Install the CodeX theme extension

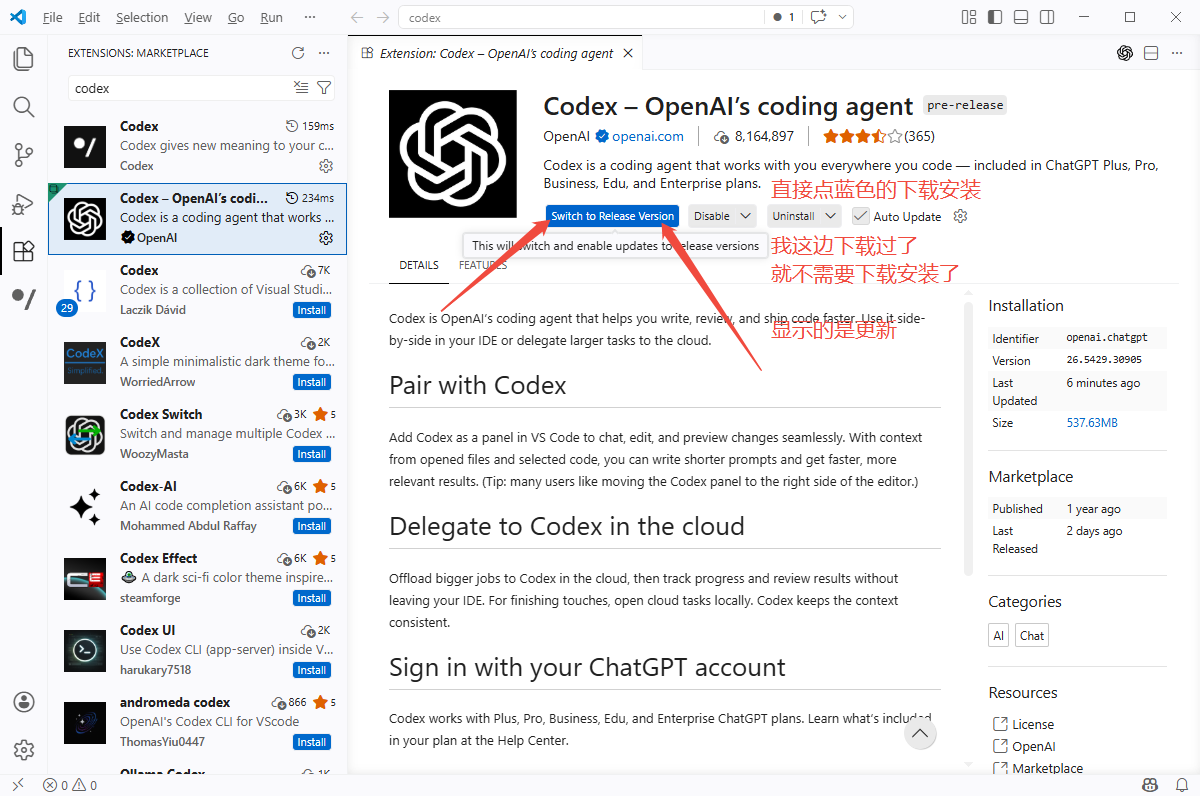[312, 382]
